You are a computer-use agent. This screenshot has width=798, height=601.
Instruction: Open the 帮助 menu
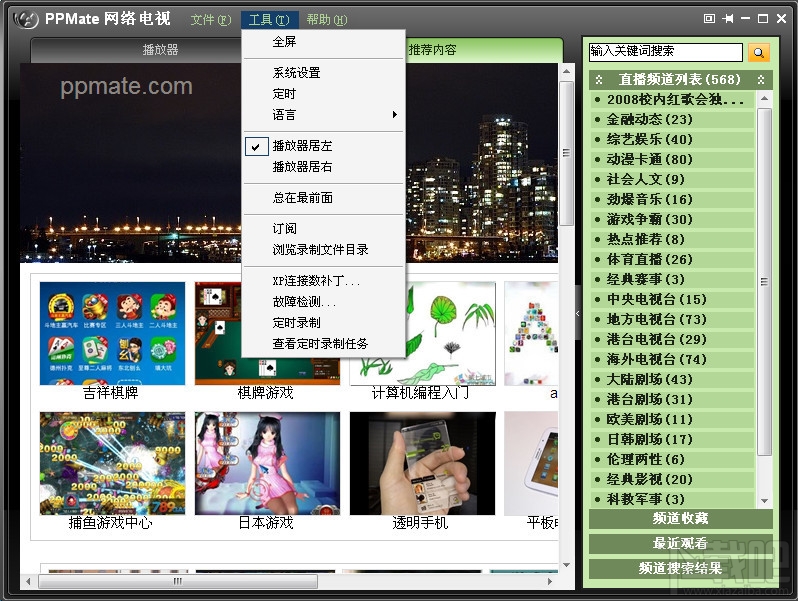pyautogui.click(x=327, y=20)
